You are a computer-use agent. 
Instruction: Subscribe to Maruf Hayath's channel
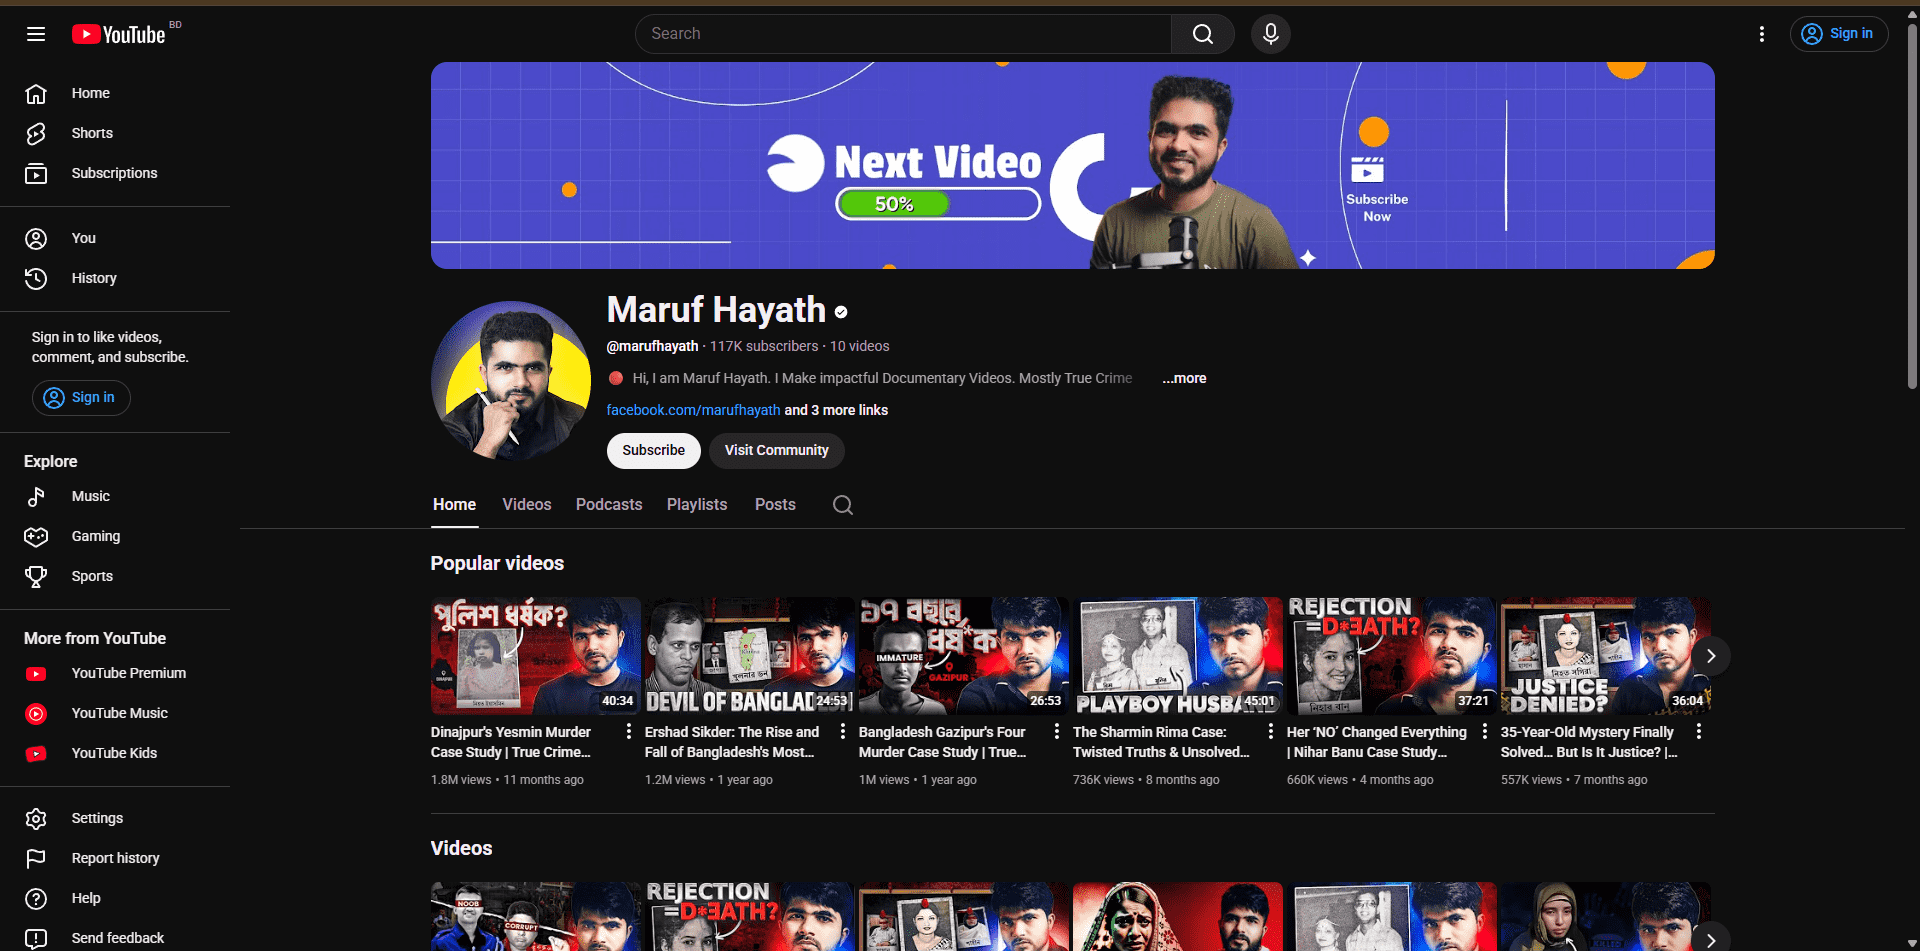(x=653, y=450)
